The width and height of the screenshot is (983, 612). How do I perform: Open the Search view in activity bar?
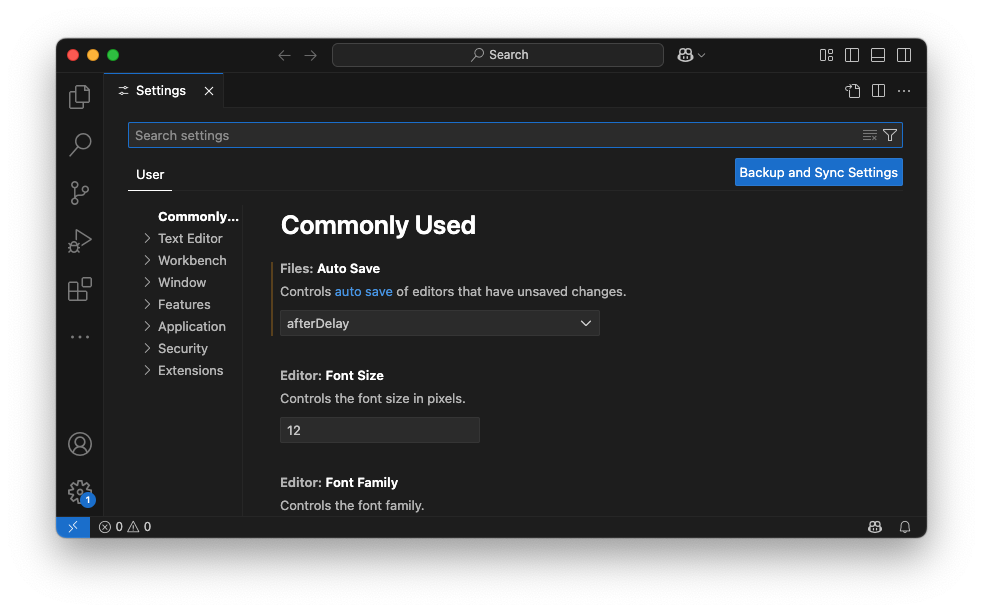80,145
